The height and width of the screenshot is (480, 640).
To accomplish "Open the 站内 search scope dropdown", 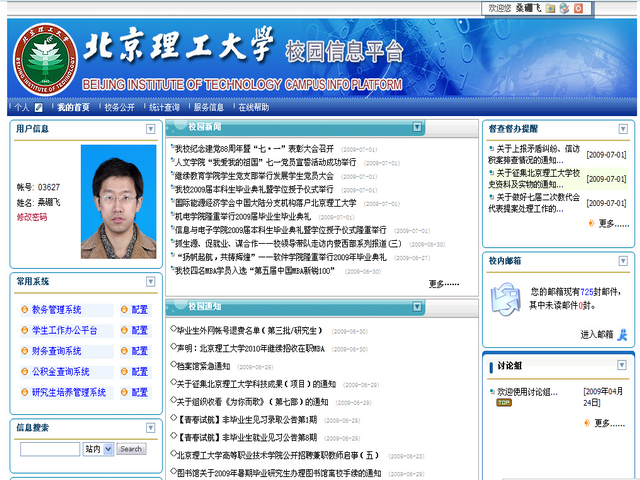I will (98, 449).
